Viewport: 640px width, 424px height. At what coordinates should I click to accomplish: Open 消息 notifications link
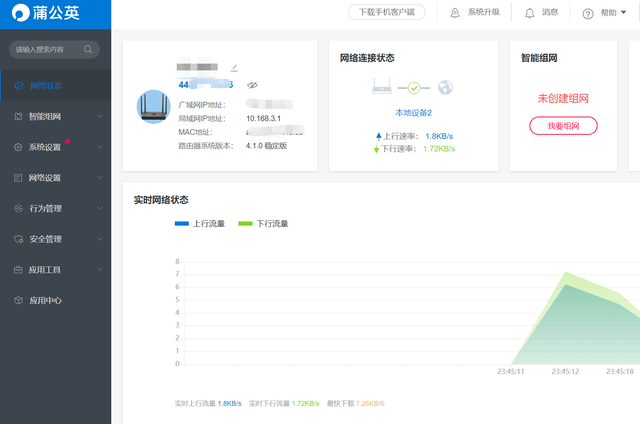pos(550,12)
